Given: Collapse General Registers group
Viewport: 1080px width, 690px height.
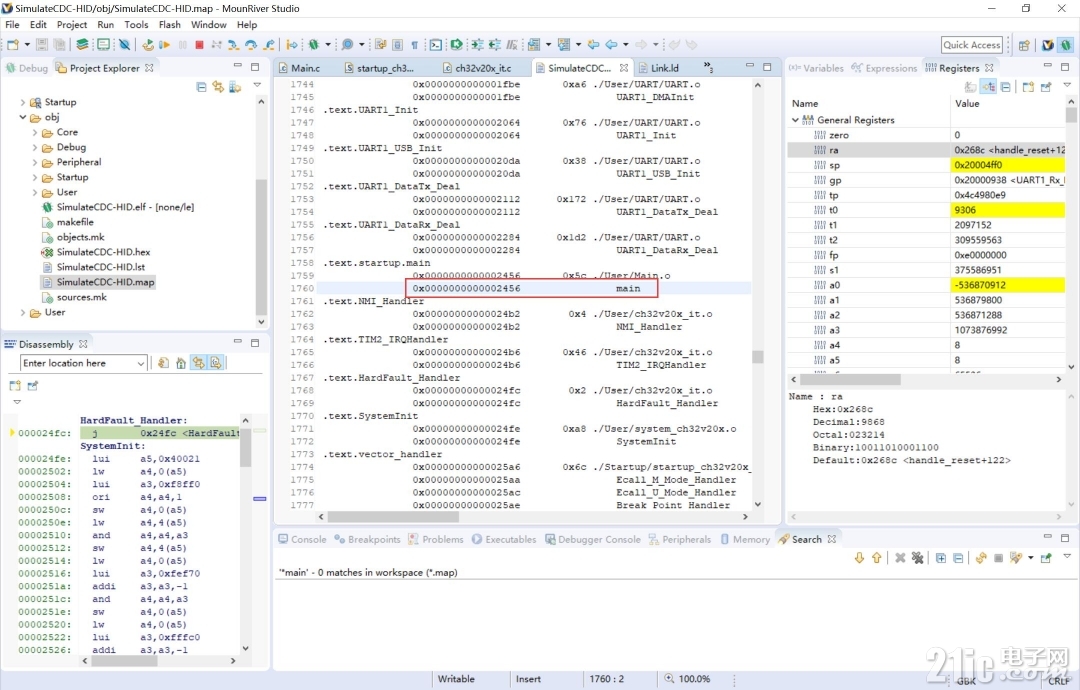Looking at the screenshot, I should [x=795, y=120].
